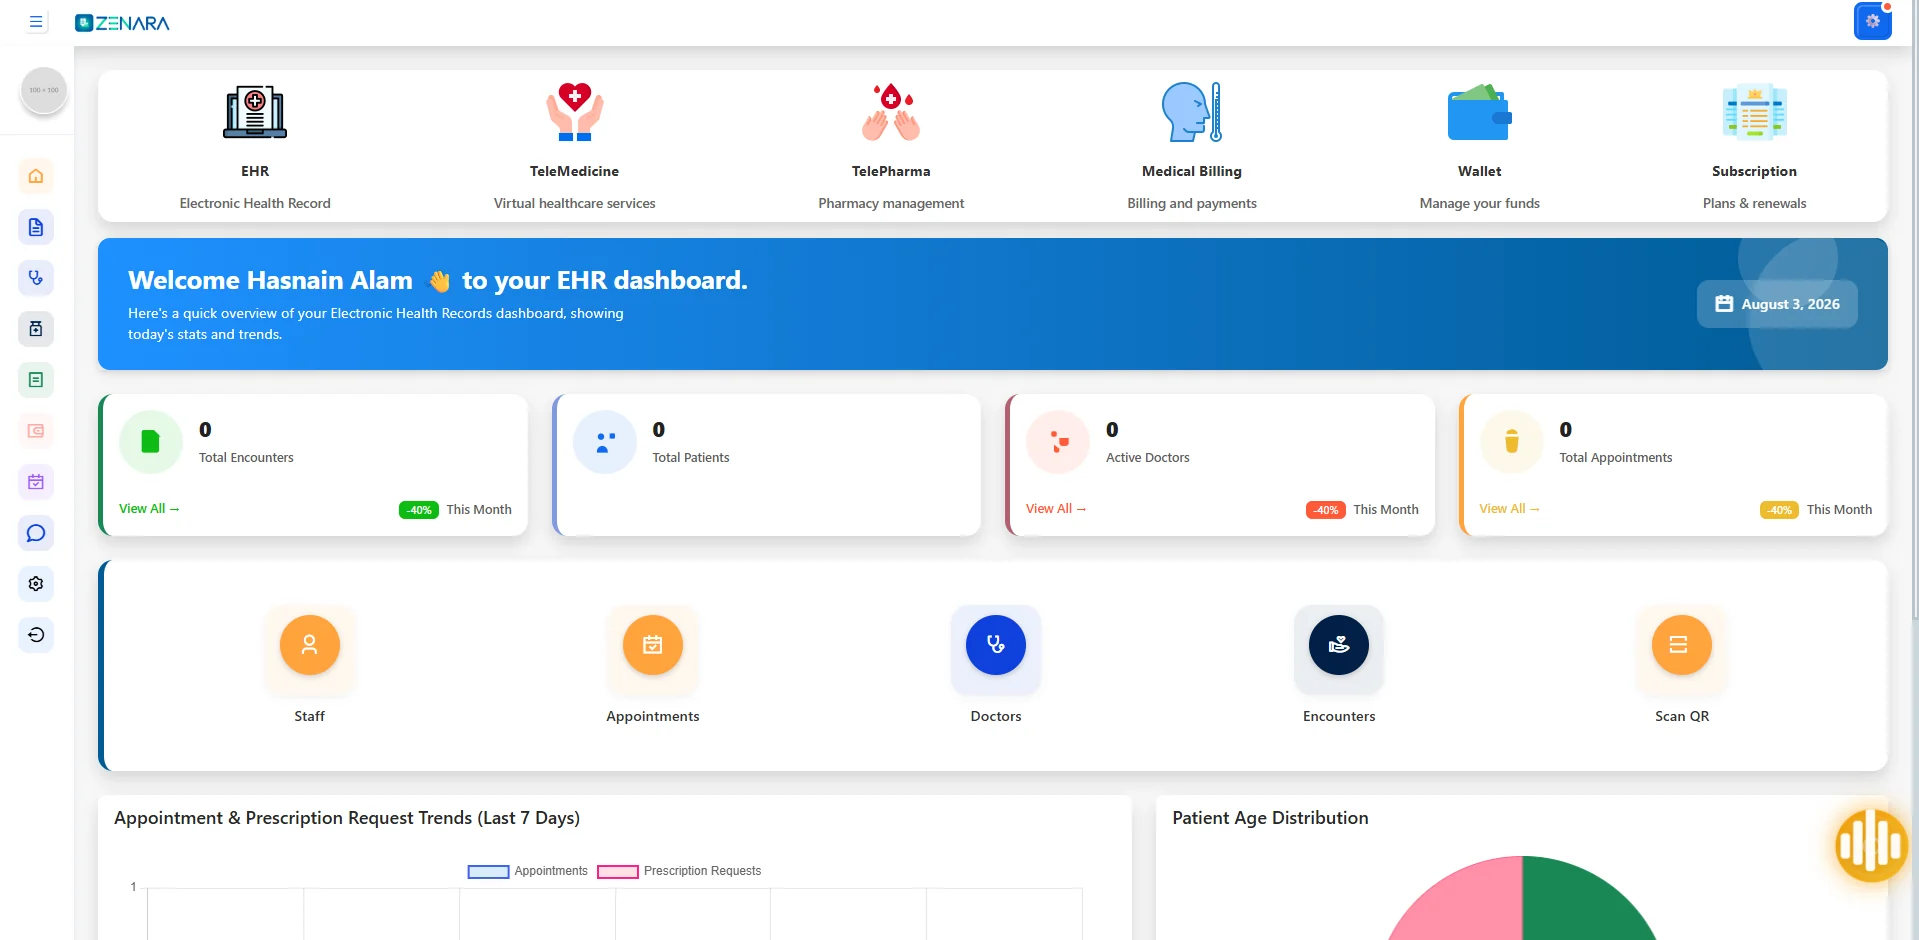Click the Doctors shortcut button
This screenshot has width=1919, height=940.
point(996,645)
